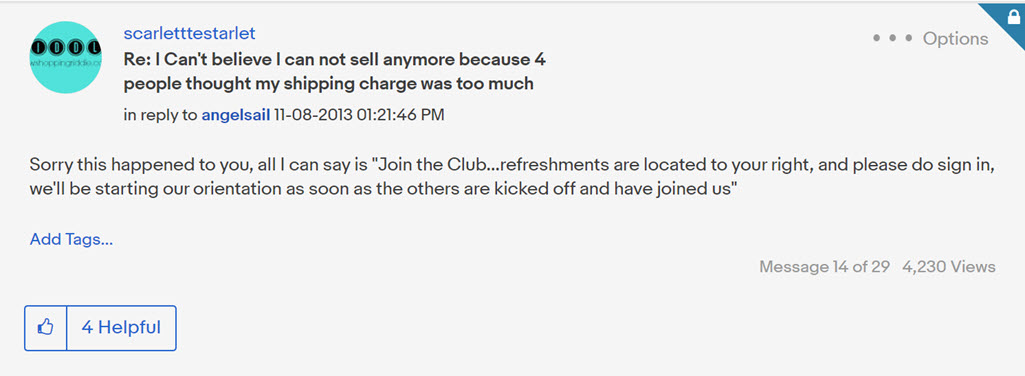This screenshot has width=1025, height=376.
Task: Expand the Add Tags... field
Action: coord(71,239)
